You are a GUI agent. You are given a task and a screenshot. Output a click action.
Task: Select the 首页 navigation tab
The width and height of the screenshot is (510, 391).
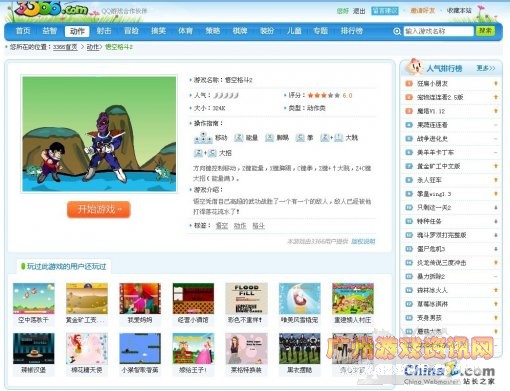coord(23,31)
